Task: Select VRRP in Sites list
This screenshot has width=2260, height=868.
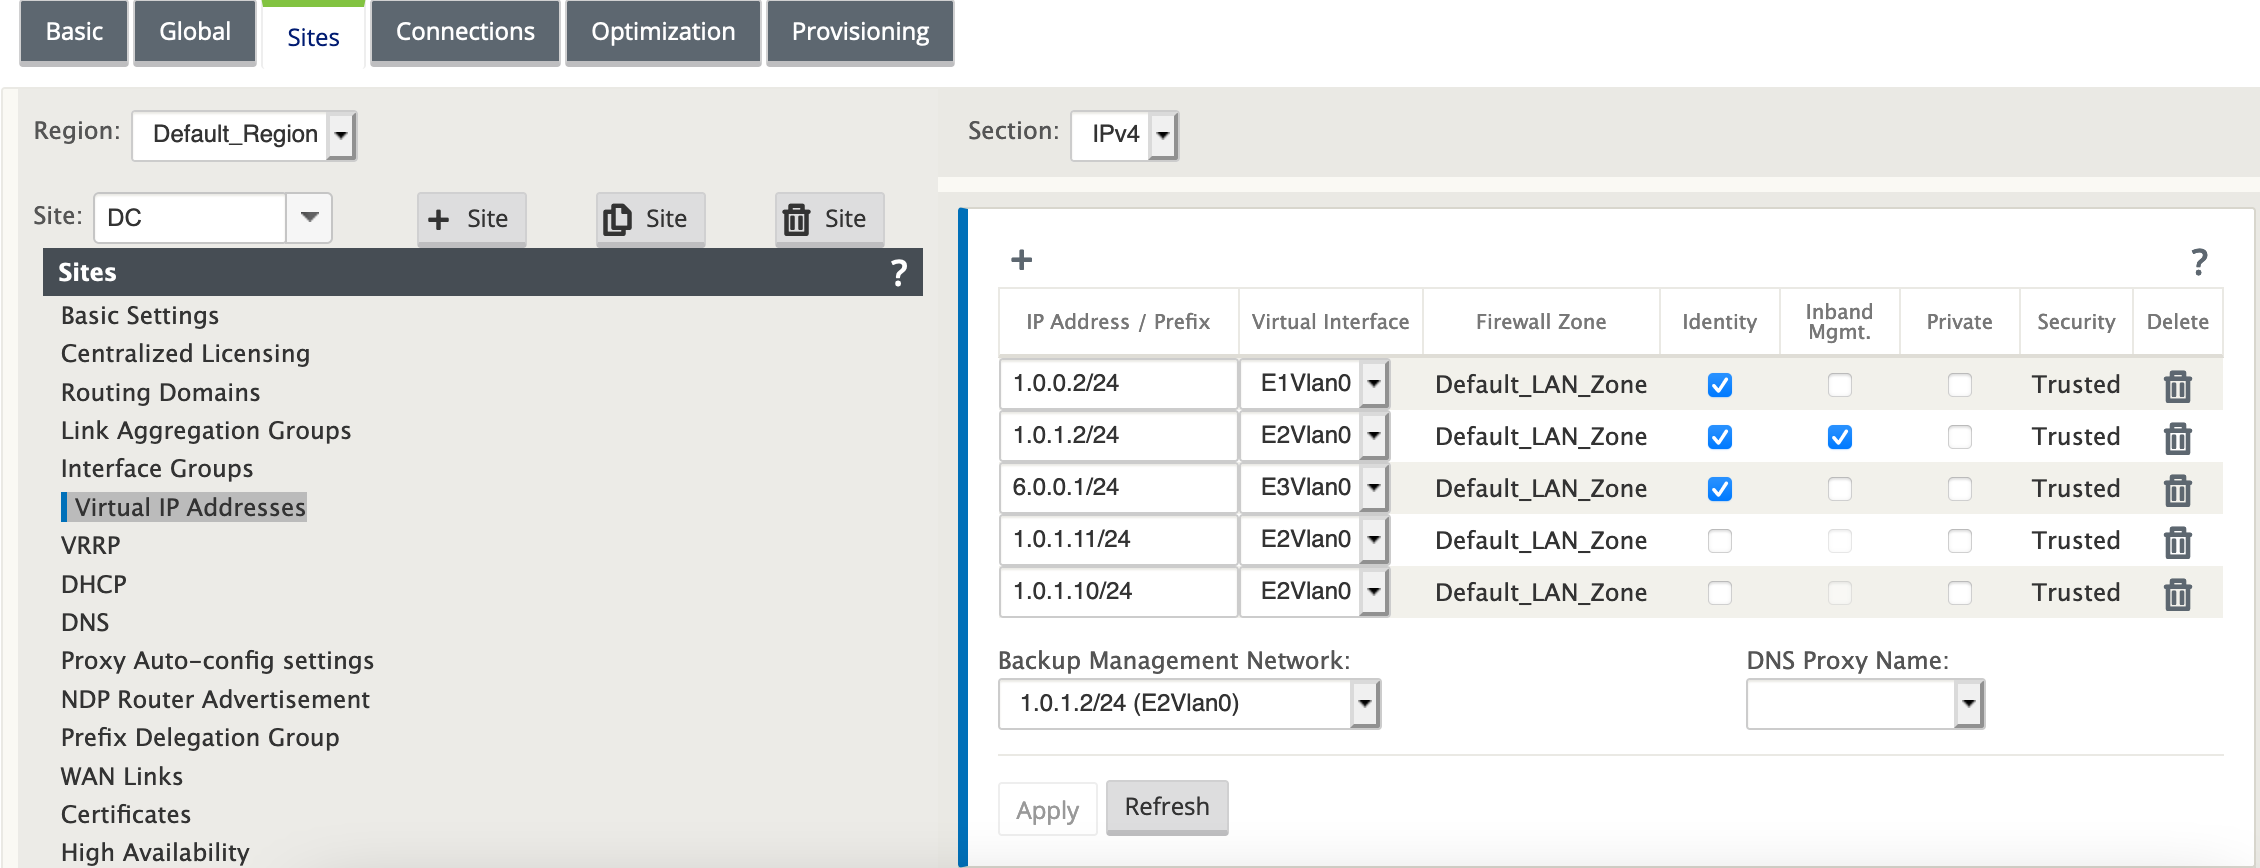Action: point(90,545)
